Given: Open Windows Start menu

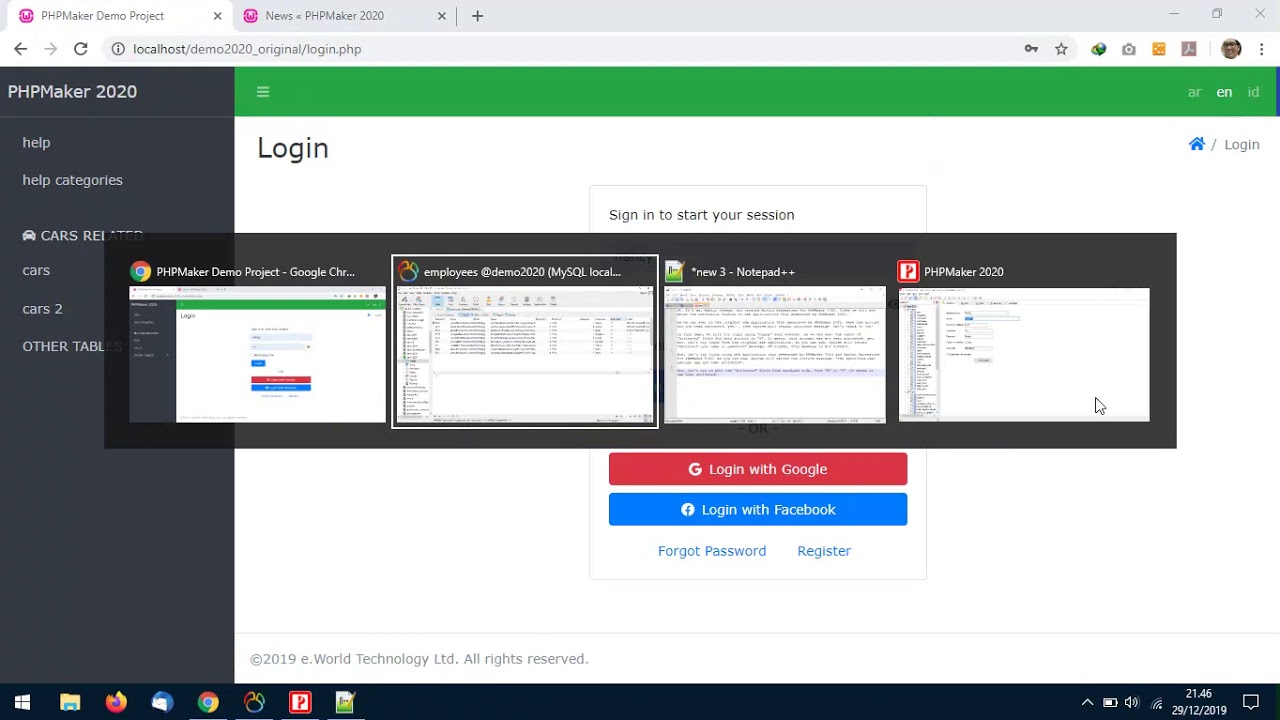Looking at the screenshot, I should pyautogui.click(x=22, y=702).
